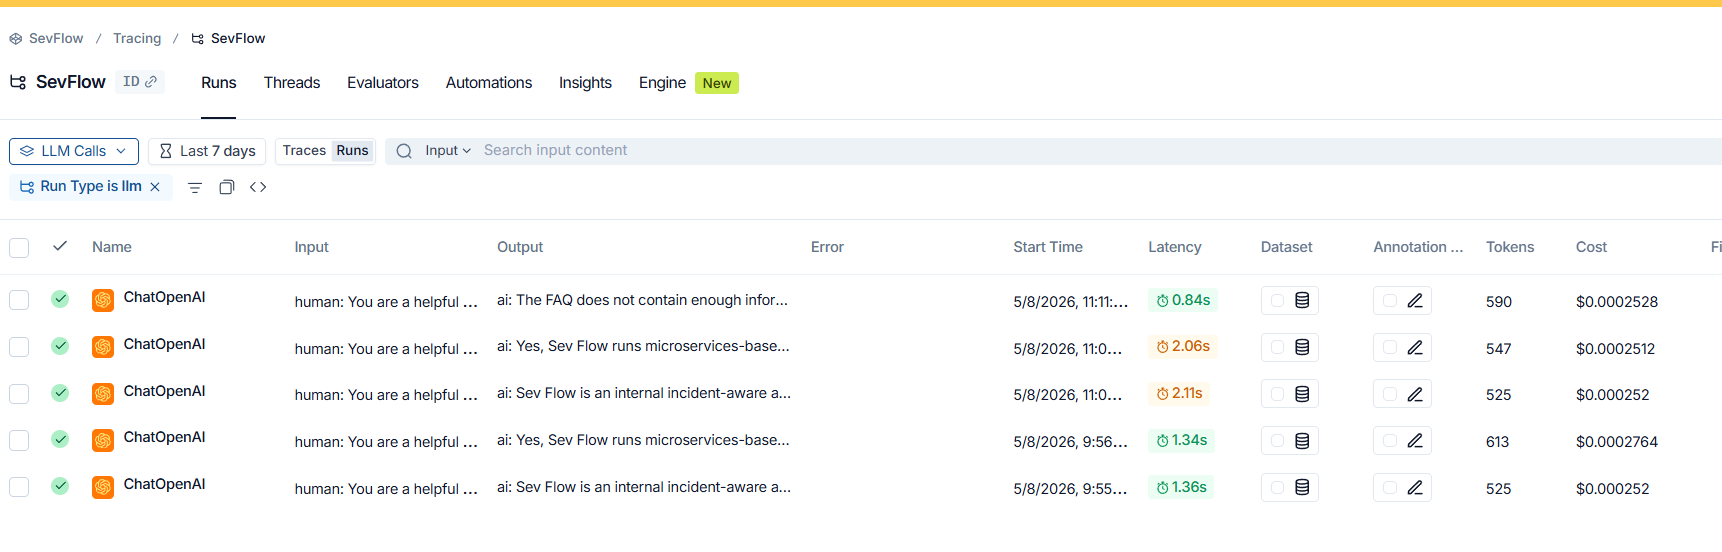Click the Run Type is llm filter chip

tap(91, 187)
